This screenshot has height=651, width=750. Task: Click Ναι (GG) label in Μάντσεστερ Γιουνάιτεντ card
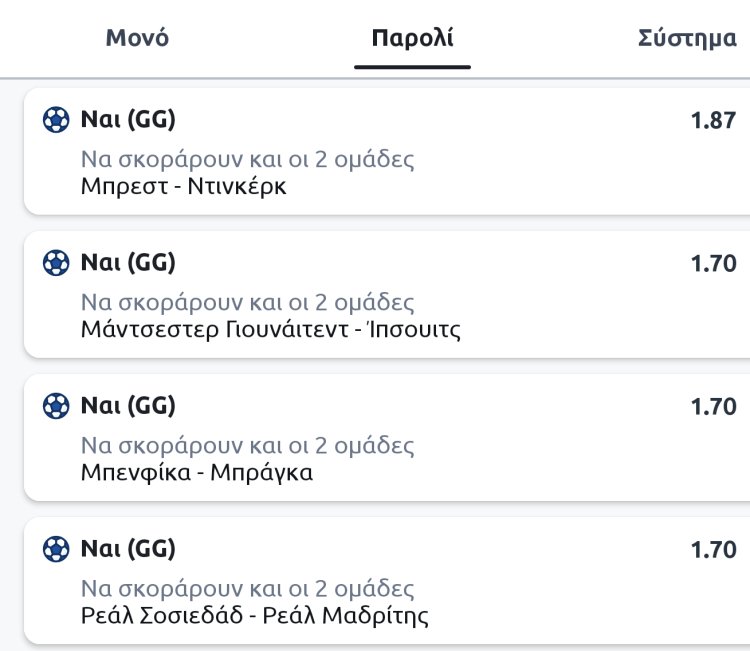click(127, 264)
